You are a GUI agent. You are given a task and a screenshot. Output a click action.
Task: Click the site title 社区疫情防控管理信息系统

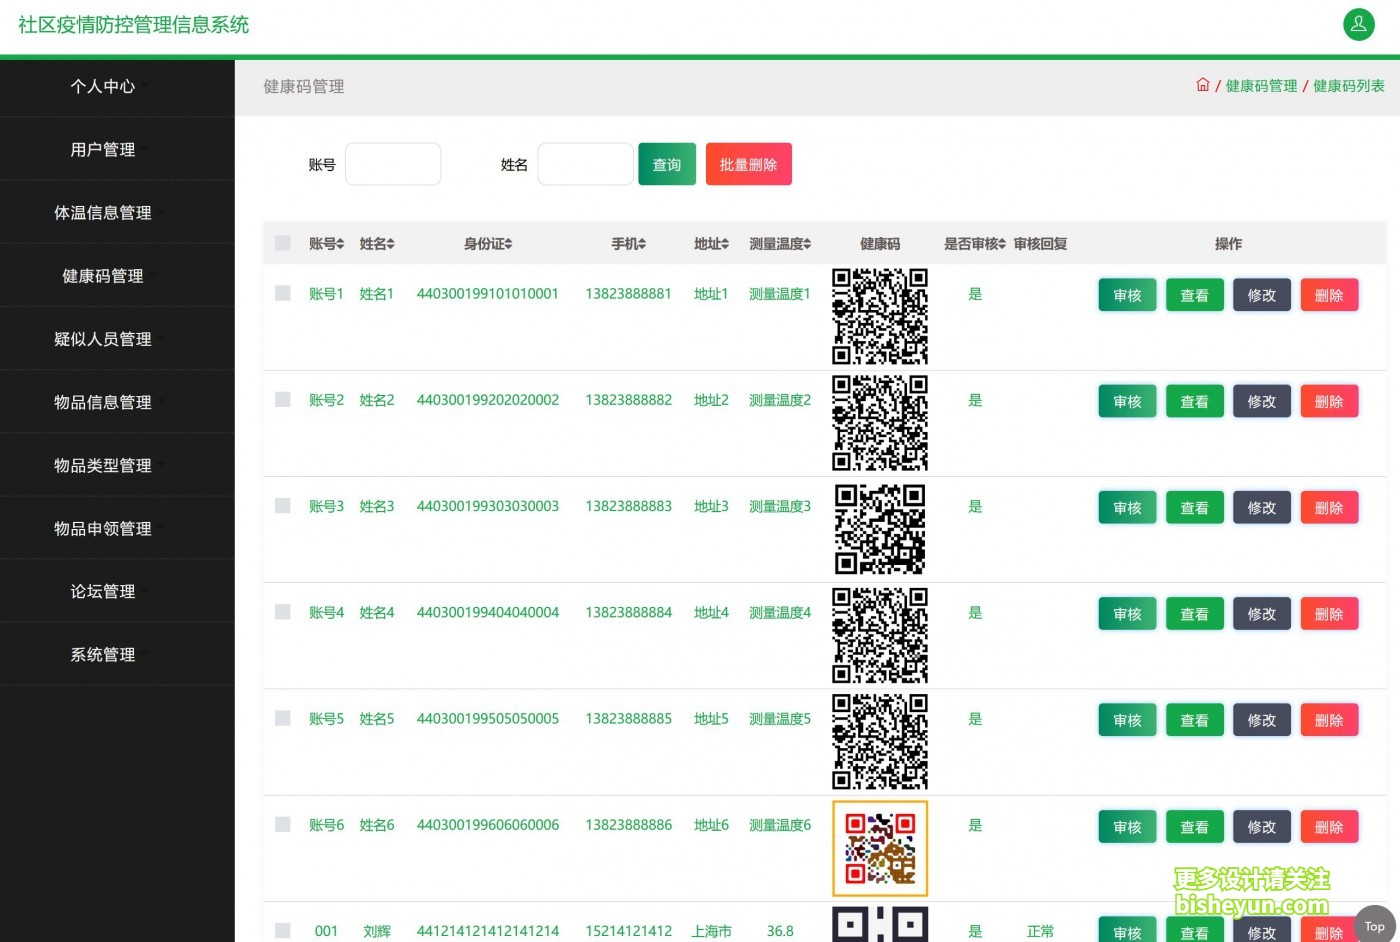coord(134,25)
